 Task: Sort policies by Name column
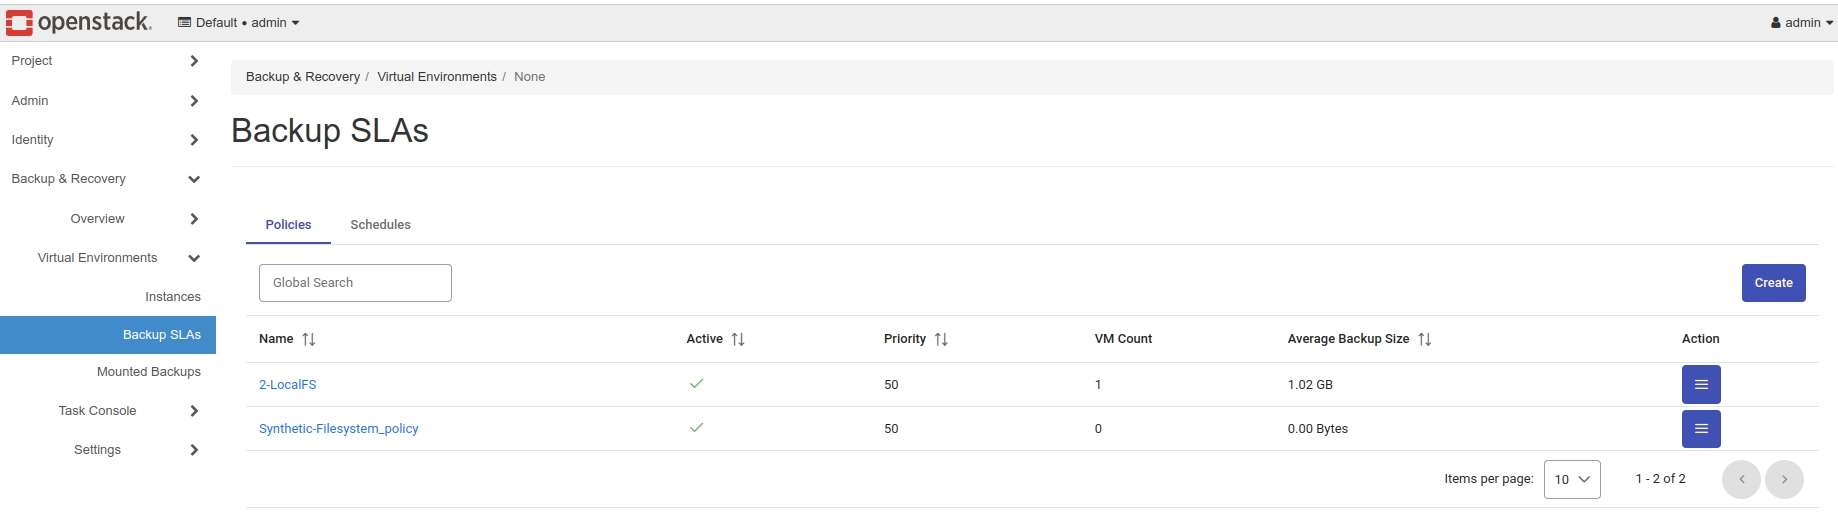coord(308,340)
